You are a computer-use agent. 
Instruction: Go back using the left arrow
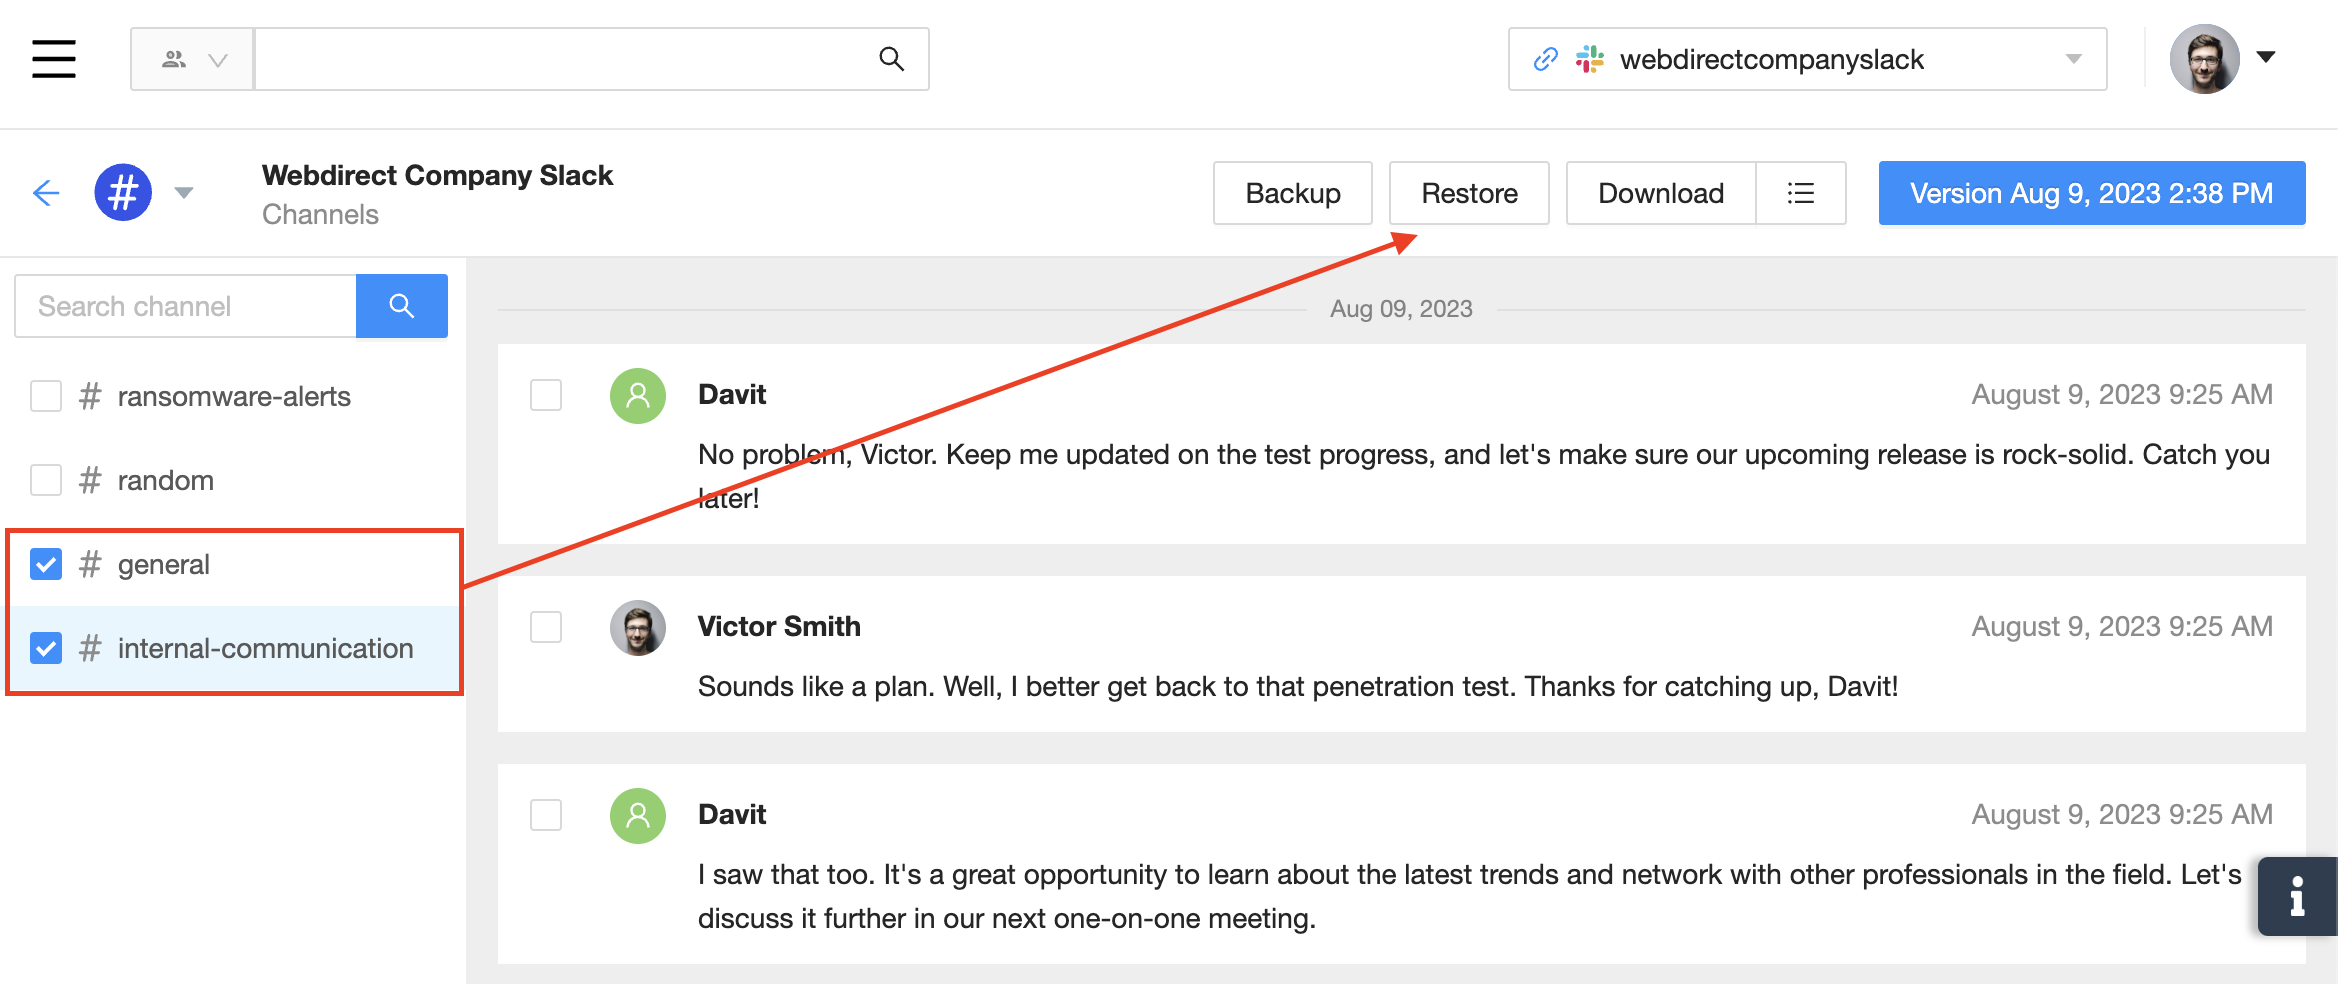point(46,192)
